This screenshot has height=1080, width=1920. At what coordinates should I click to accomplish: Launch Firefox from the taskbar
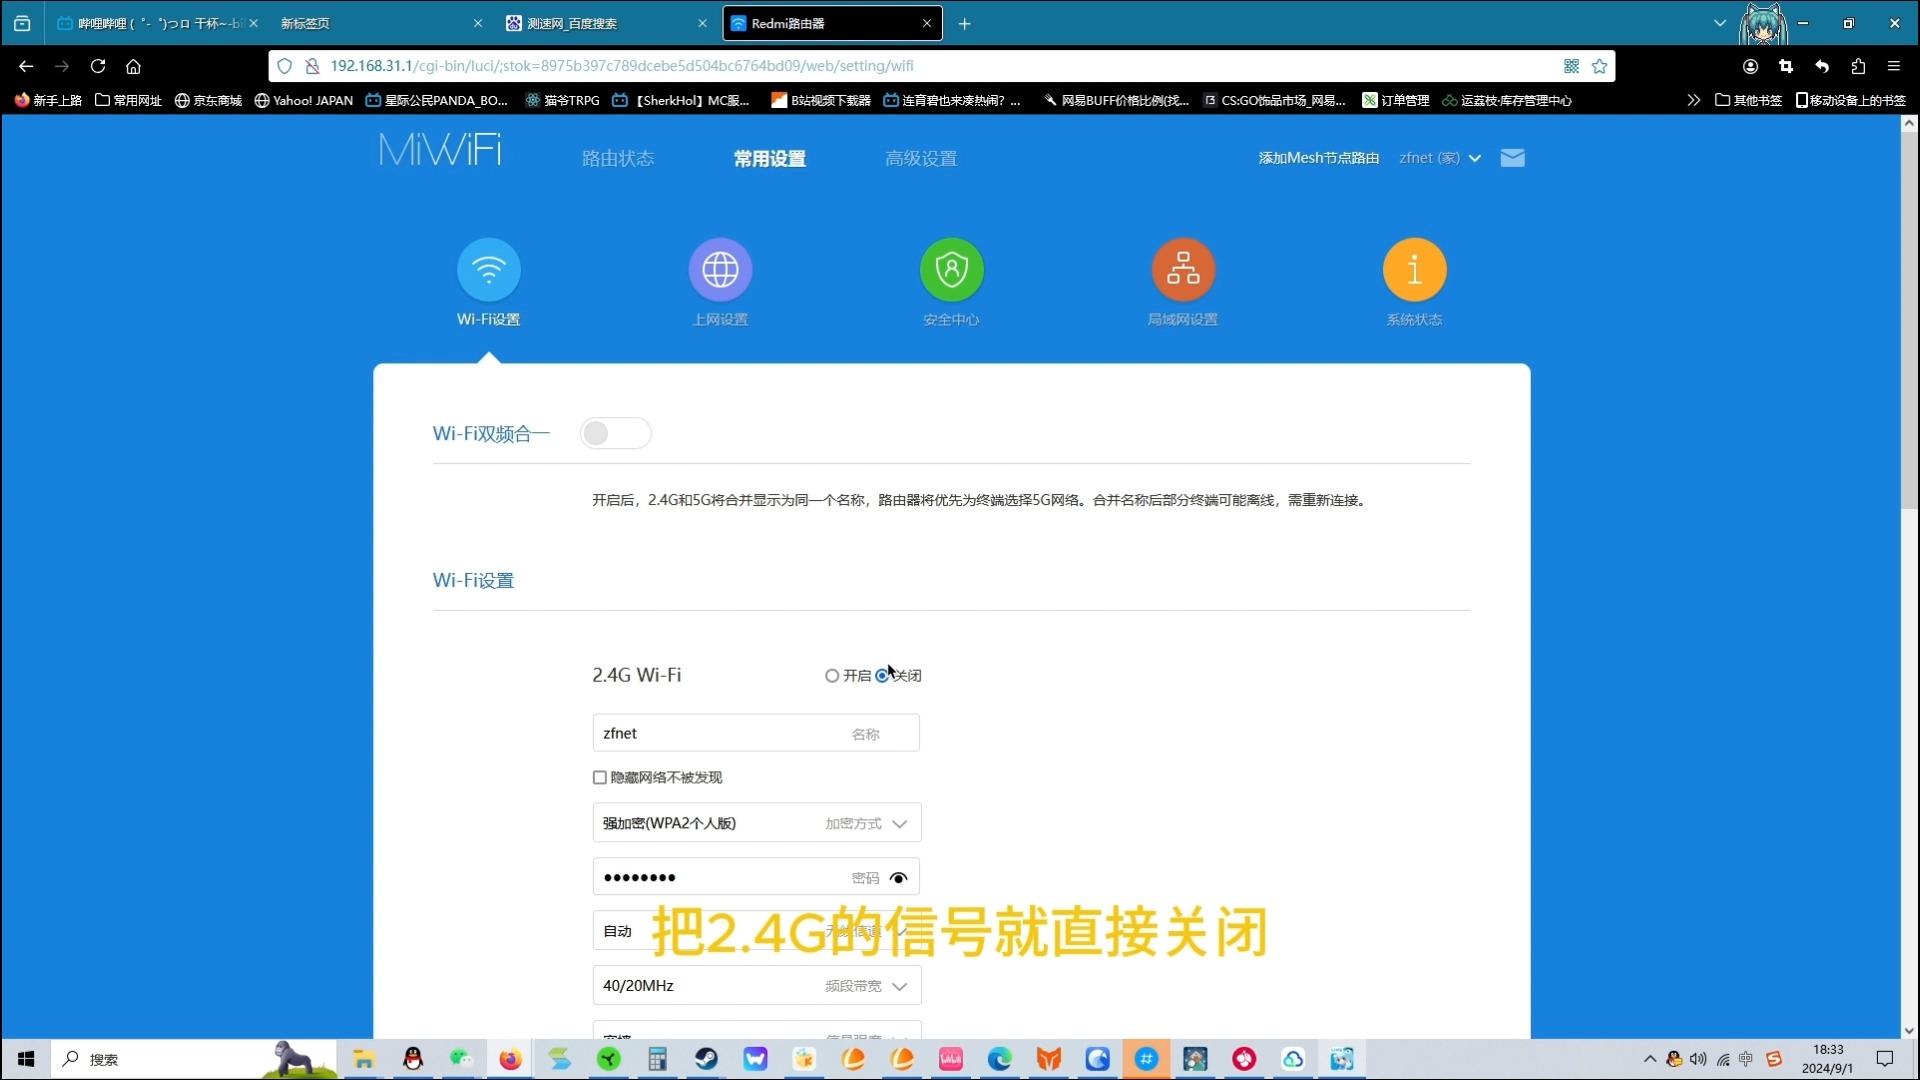[511, 1059]
